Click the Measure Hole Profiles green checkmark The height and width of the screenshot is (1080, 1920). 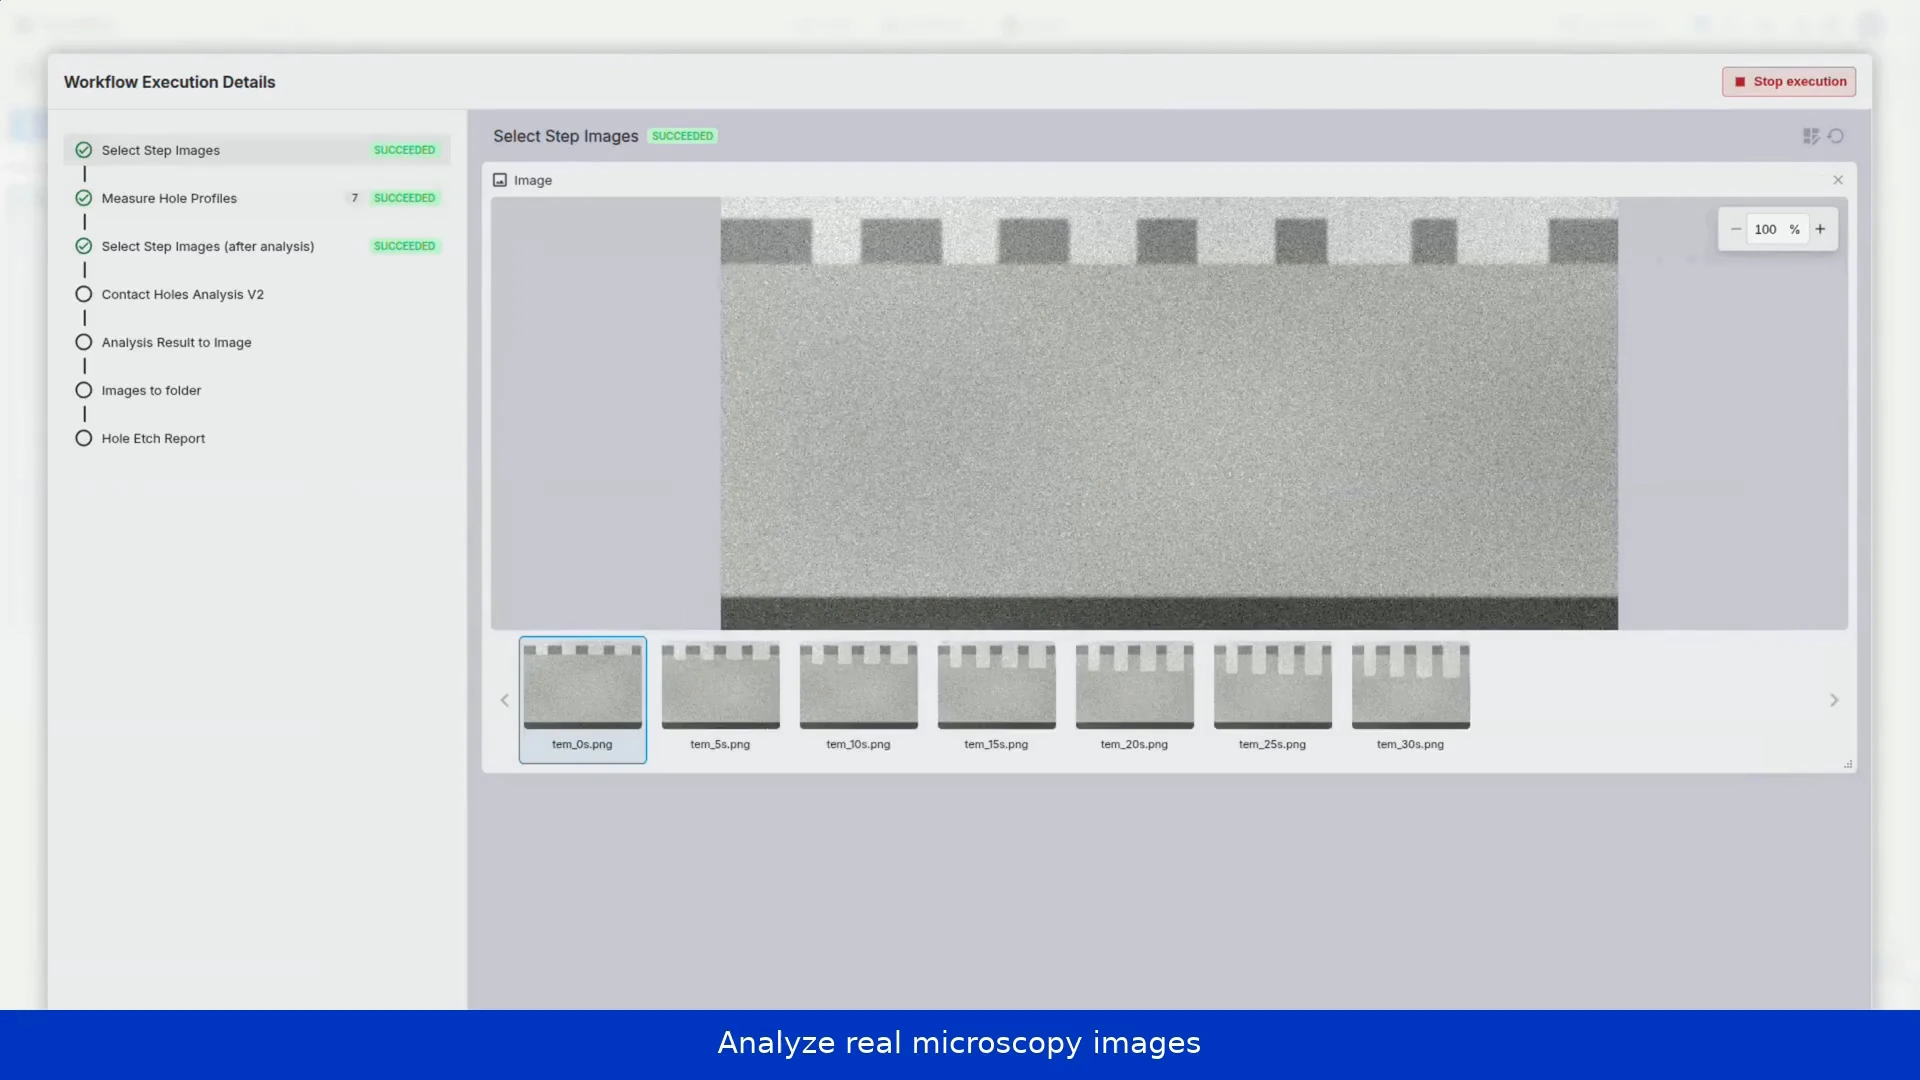click(84, 198)
